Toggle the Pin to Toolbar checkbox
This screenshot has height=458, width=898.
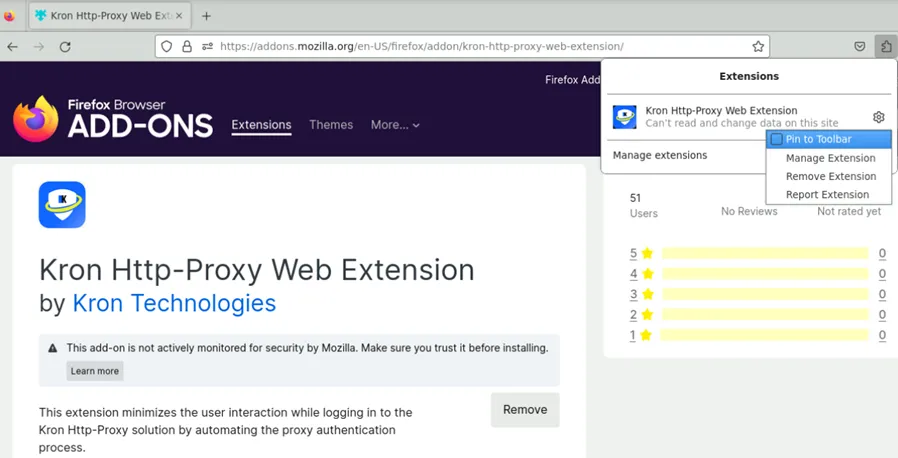coord(777,139)
